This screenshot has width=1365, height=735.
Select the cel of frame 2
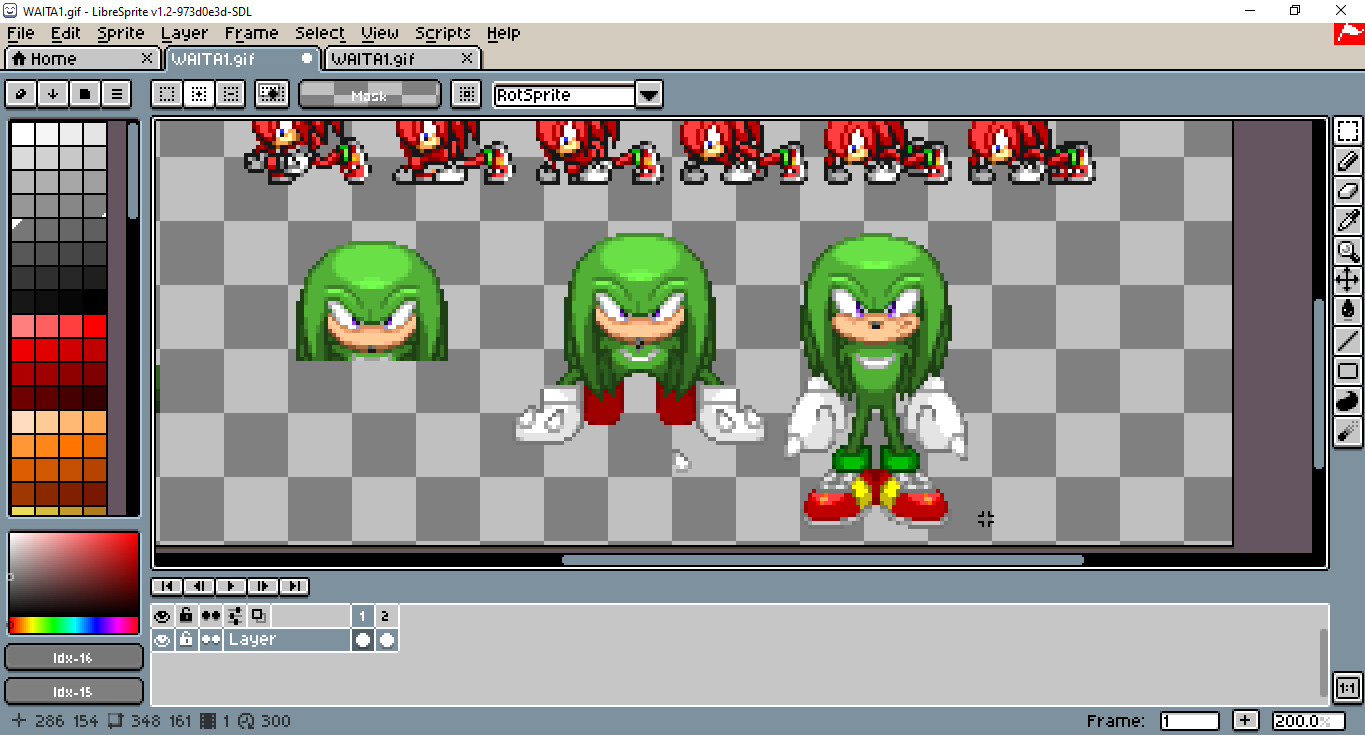point(387,640)
